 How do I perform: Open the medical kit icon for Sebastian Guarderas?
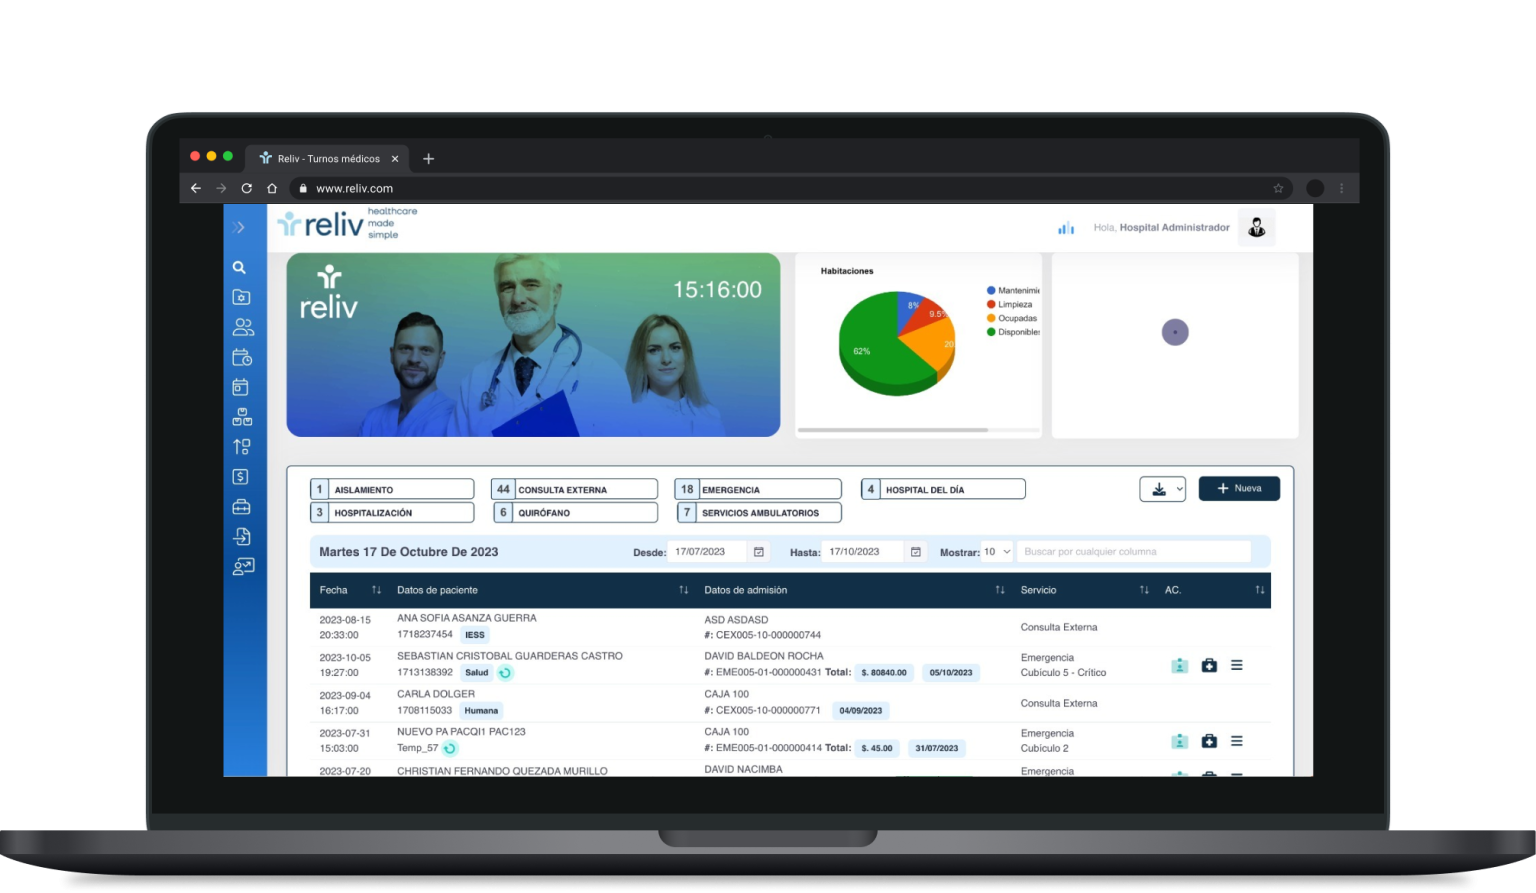coord(1209,665)
